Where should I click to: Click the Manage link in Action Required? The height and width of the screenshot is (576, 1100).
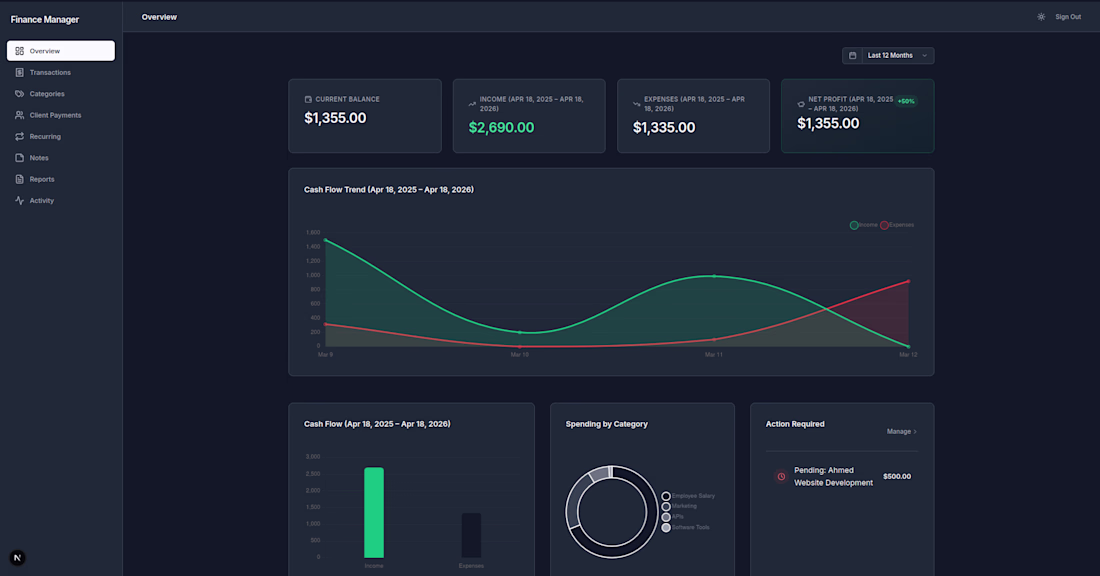coord(901,431)
